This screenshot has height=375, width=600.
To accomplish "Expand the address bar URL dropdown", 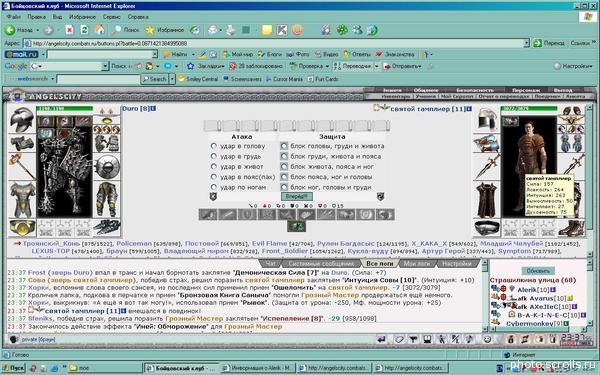I will pyautogui.click(x=527, y=43).
